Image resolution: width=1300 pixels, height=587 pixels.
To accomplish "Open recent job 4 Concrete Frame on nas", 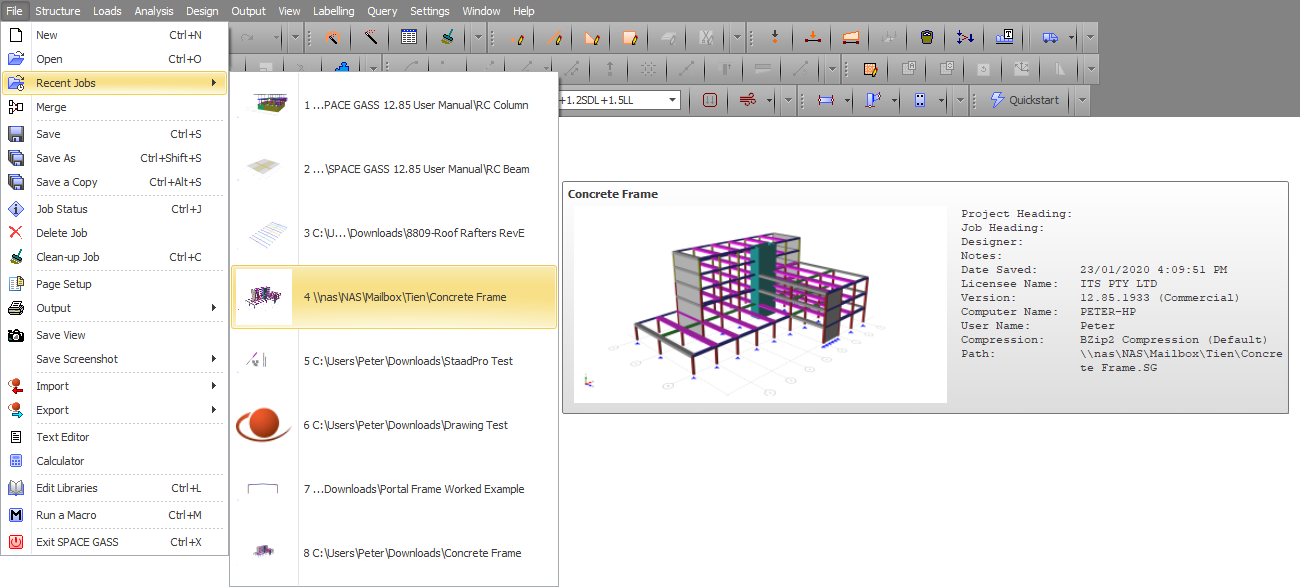I will [394, 297].
